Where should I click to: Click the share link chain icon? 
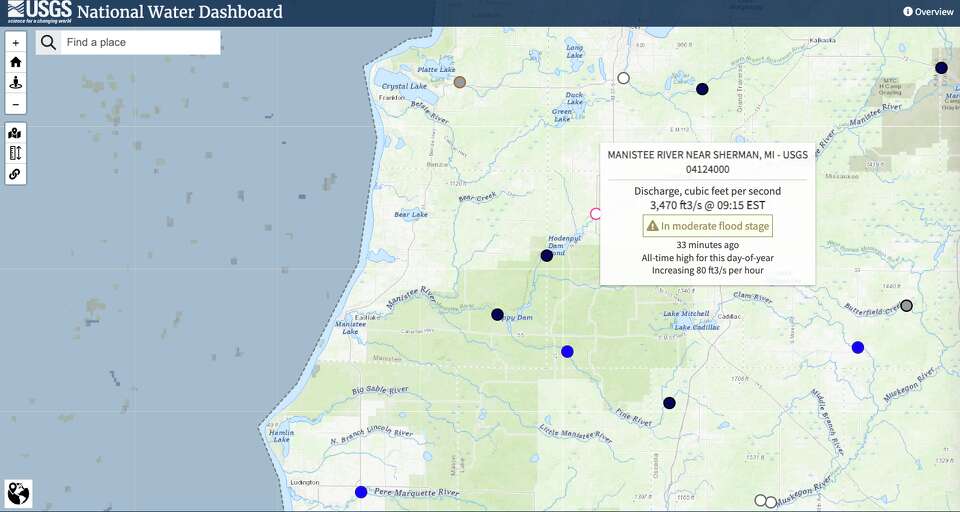coord(15,174)
